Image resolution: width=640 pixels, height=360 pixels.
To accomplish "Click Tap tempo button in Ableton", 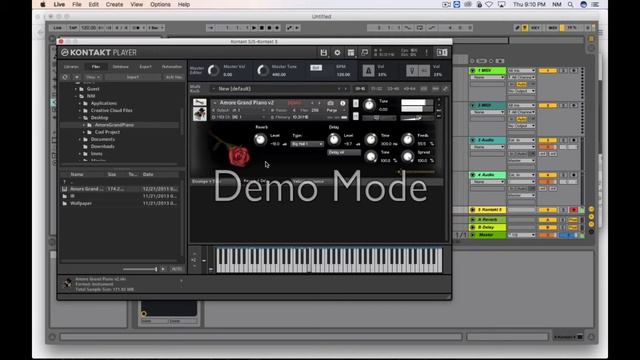I will coord(73,28).
